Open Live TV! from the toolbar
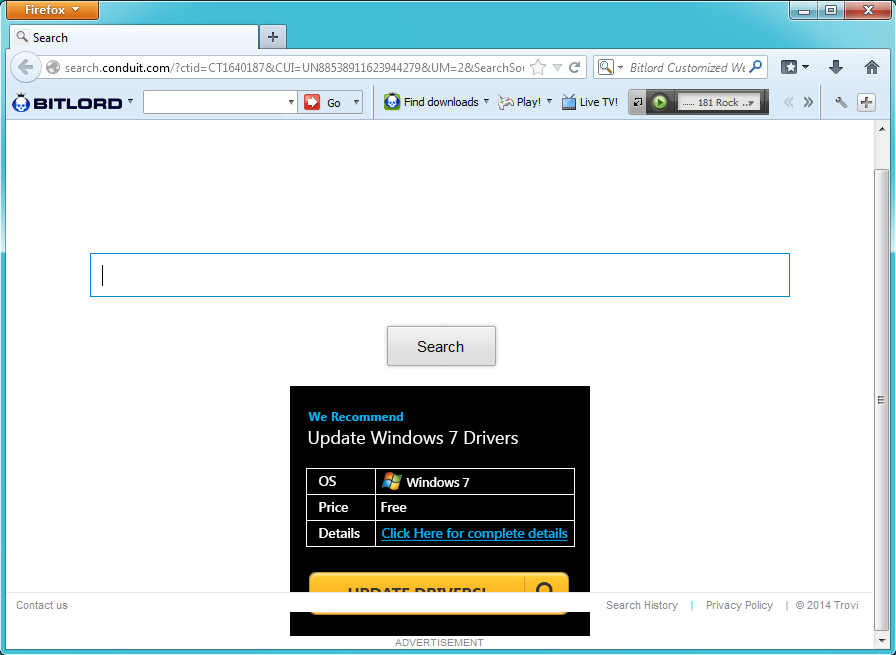Viewport: 896px width, 655px height. [x=590, y=102]
